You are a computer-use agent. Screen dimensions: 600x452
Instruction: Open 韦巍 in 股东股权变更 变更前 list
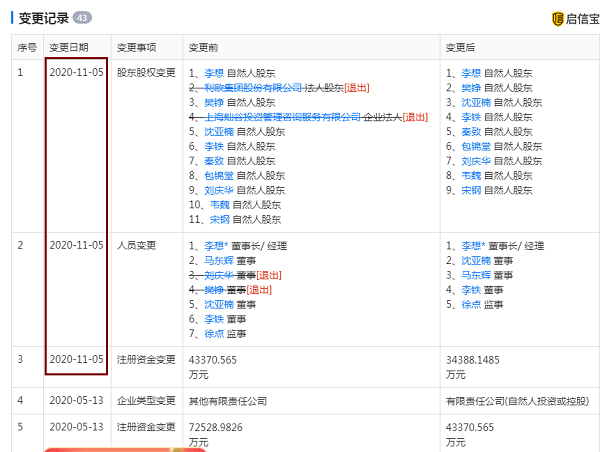click(220, 205)
